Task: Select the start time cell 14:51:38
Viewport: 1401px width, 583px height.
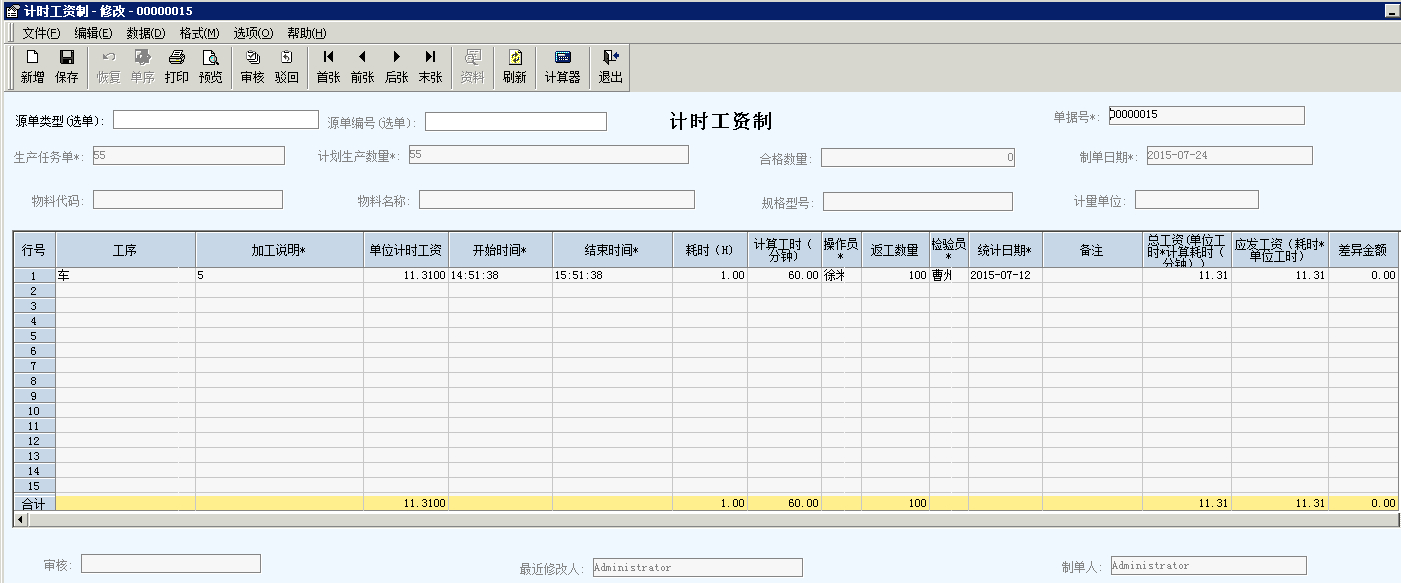Action: tap(500, 275)
